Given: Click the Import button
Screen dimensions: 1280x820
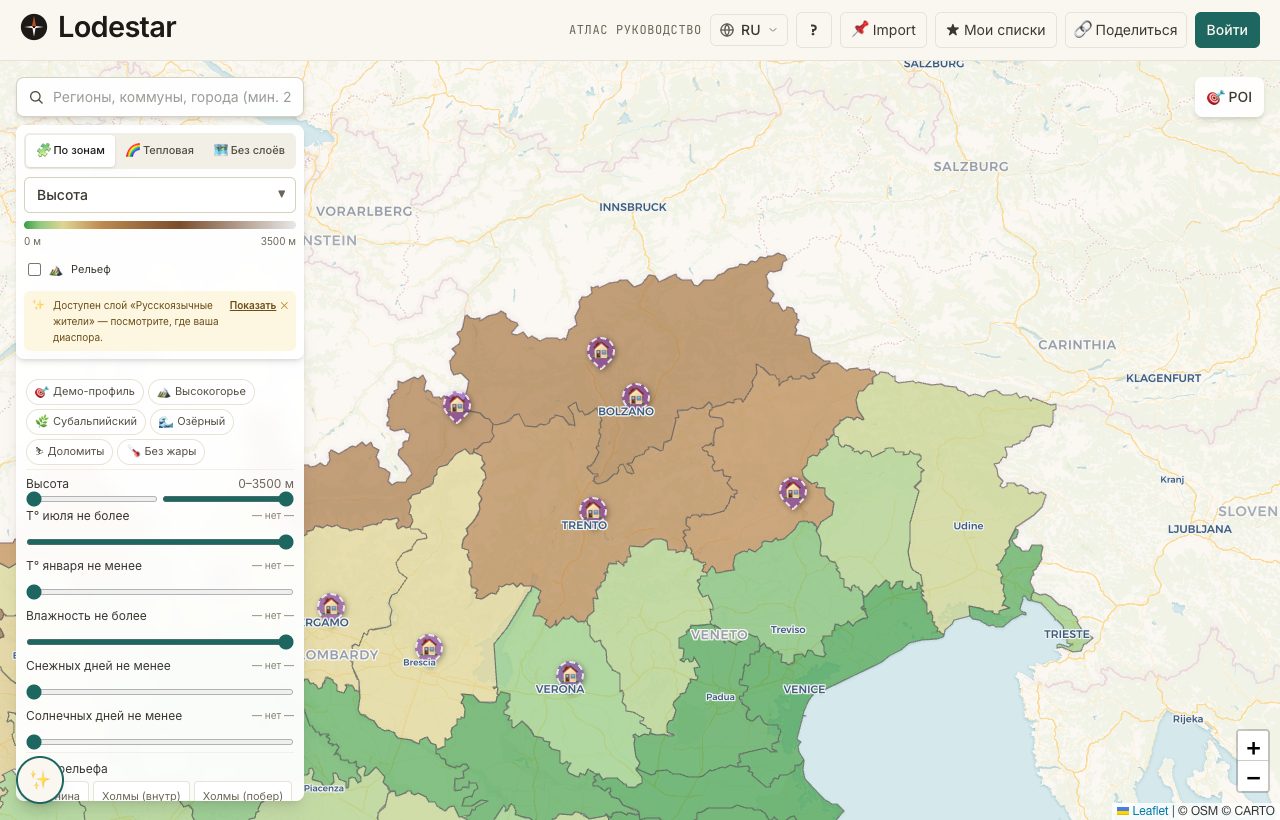Looking at the screenshot, I should point(883,30).
